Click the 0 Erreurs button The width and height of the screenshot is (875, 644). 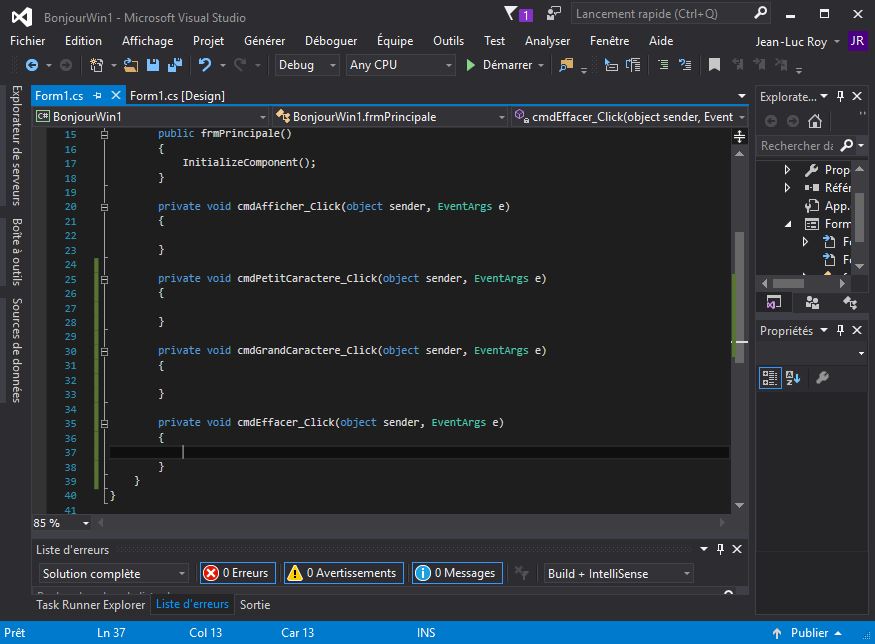[236, 572]
